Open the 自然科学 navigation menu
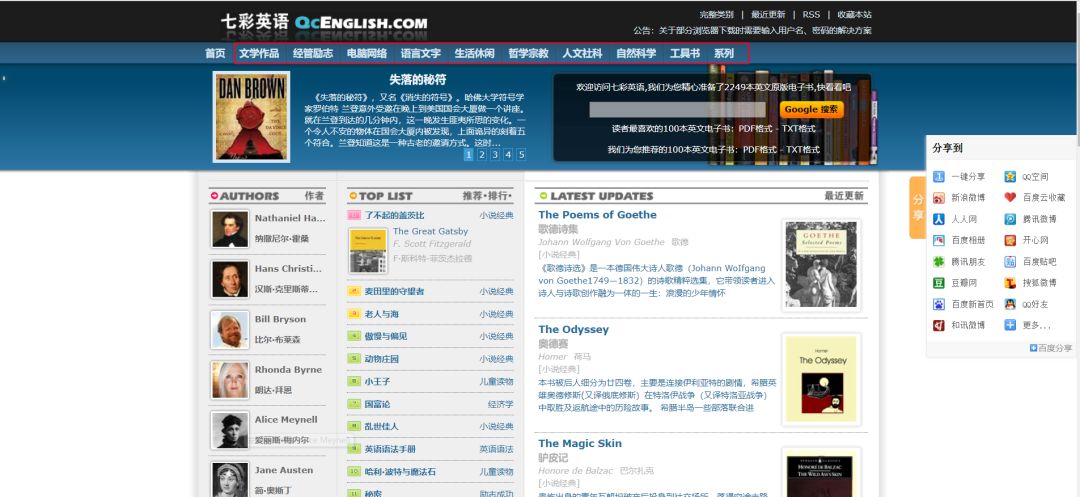Screen dimensions: 1080x497 [636, 53]
